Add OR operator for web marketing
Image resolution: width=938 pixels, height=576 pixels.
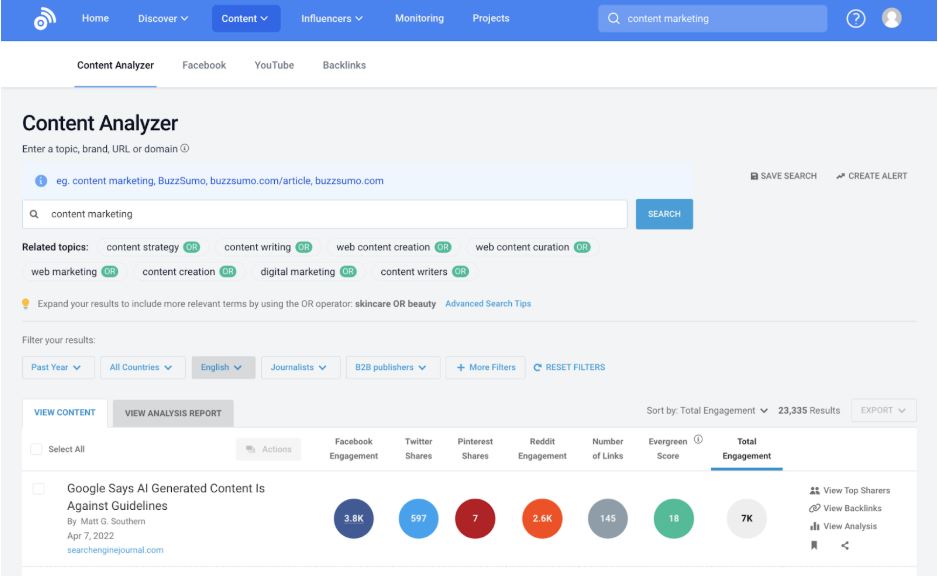point(109,272)
